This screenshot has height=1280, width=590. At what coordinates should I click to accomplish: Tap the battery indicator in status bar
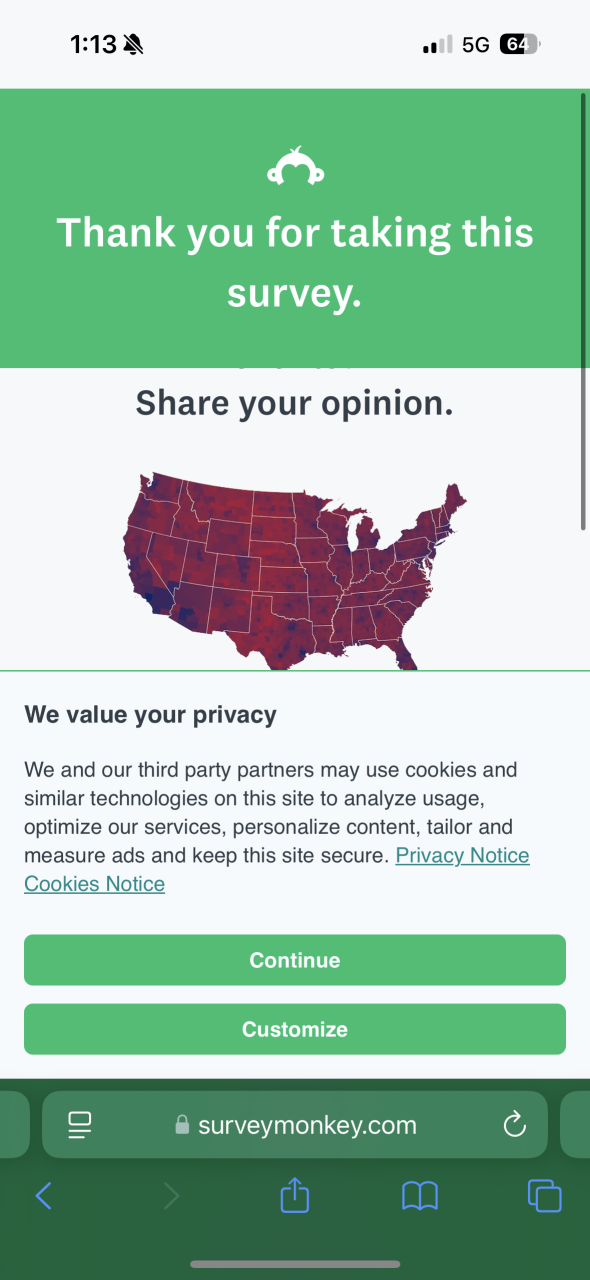520,44
